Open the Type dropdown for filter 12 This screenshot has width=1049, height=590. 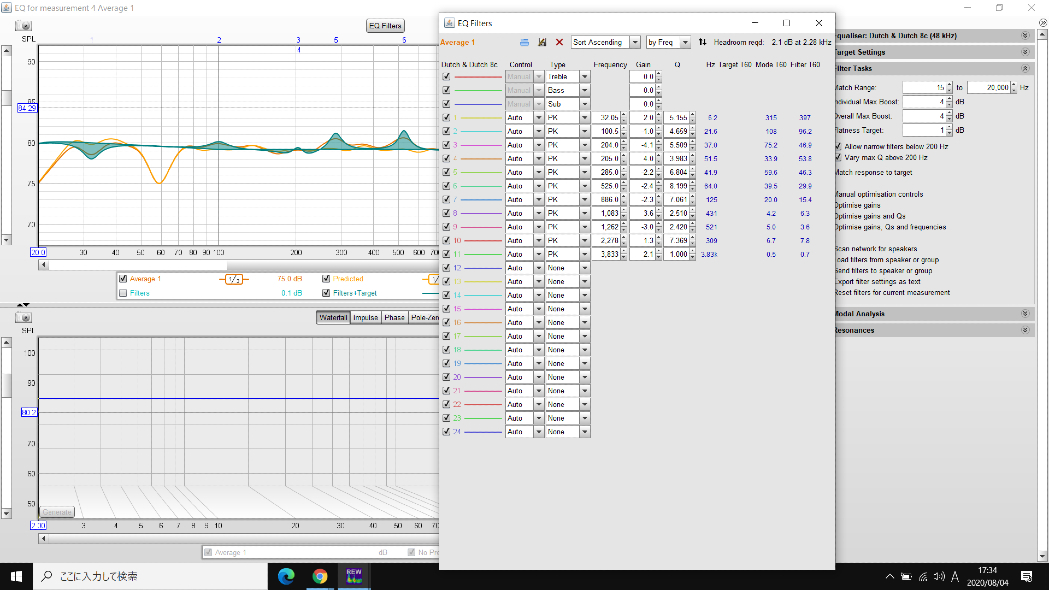(x=584, y=268)
